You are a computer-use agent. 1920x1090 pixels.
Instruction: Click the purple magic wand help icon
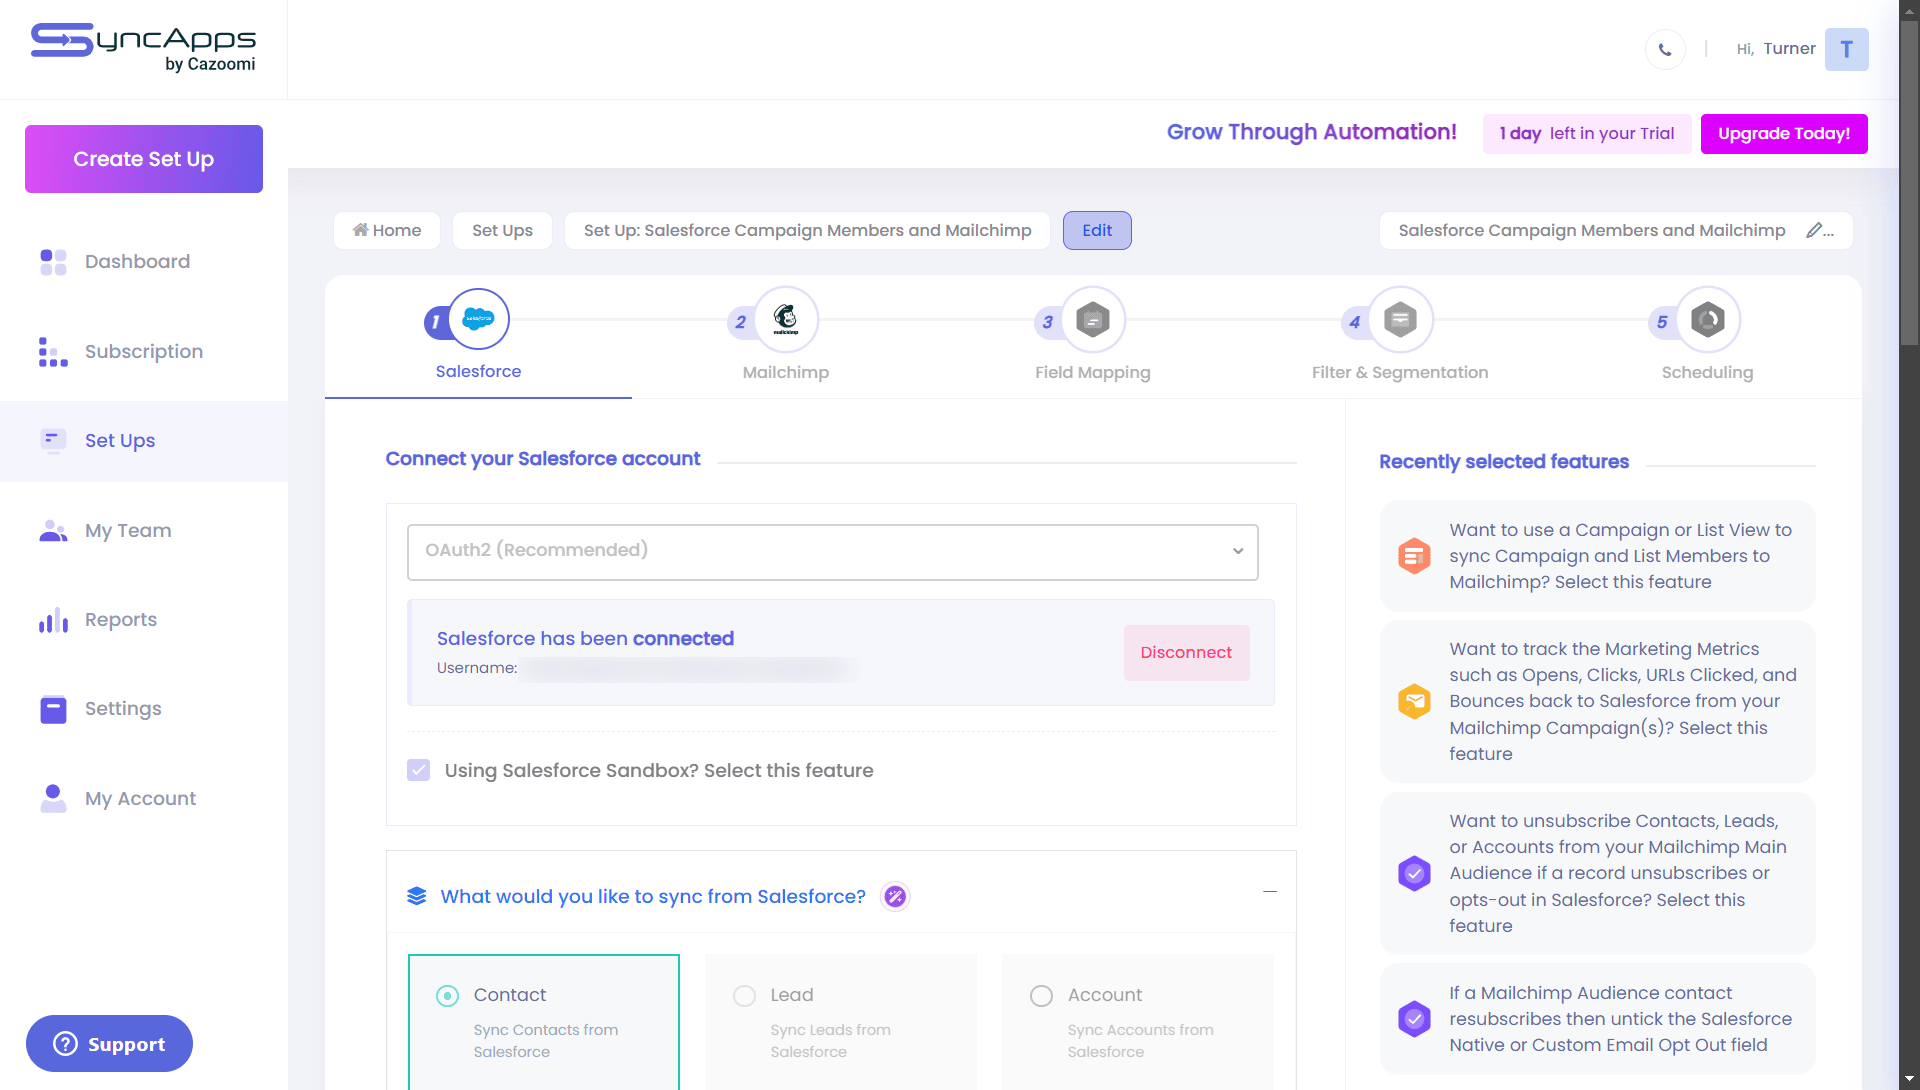point(895,897)
